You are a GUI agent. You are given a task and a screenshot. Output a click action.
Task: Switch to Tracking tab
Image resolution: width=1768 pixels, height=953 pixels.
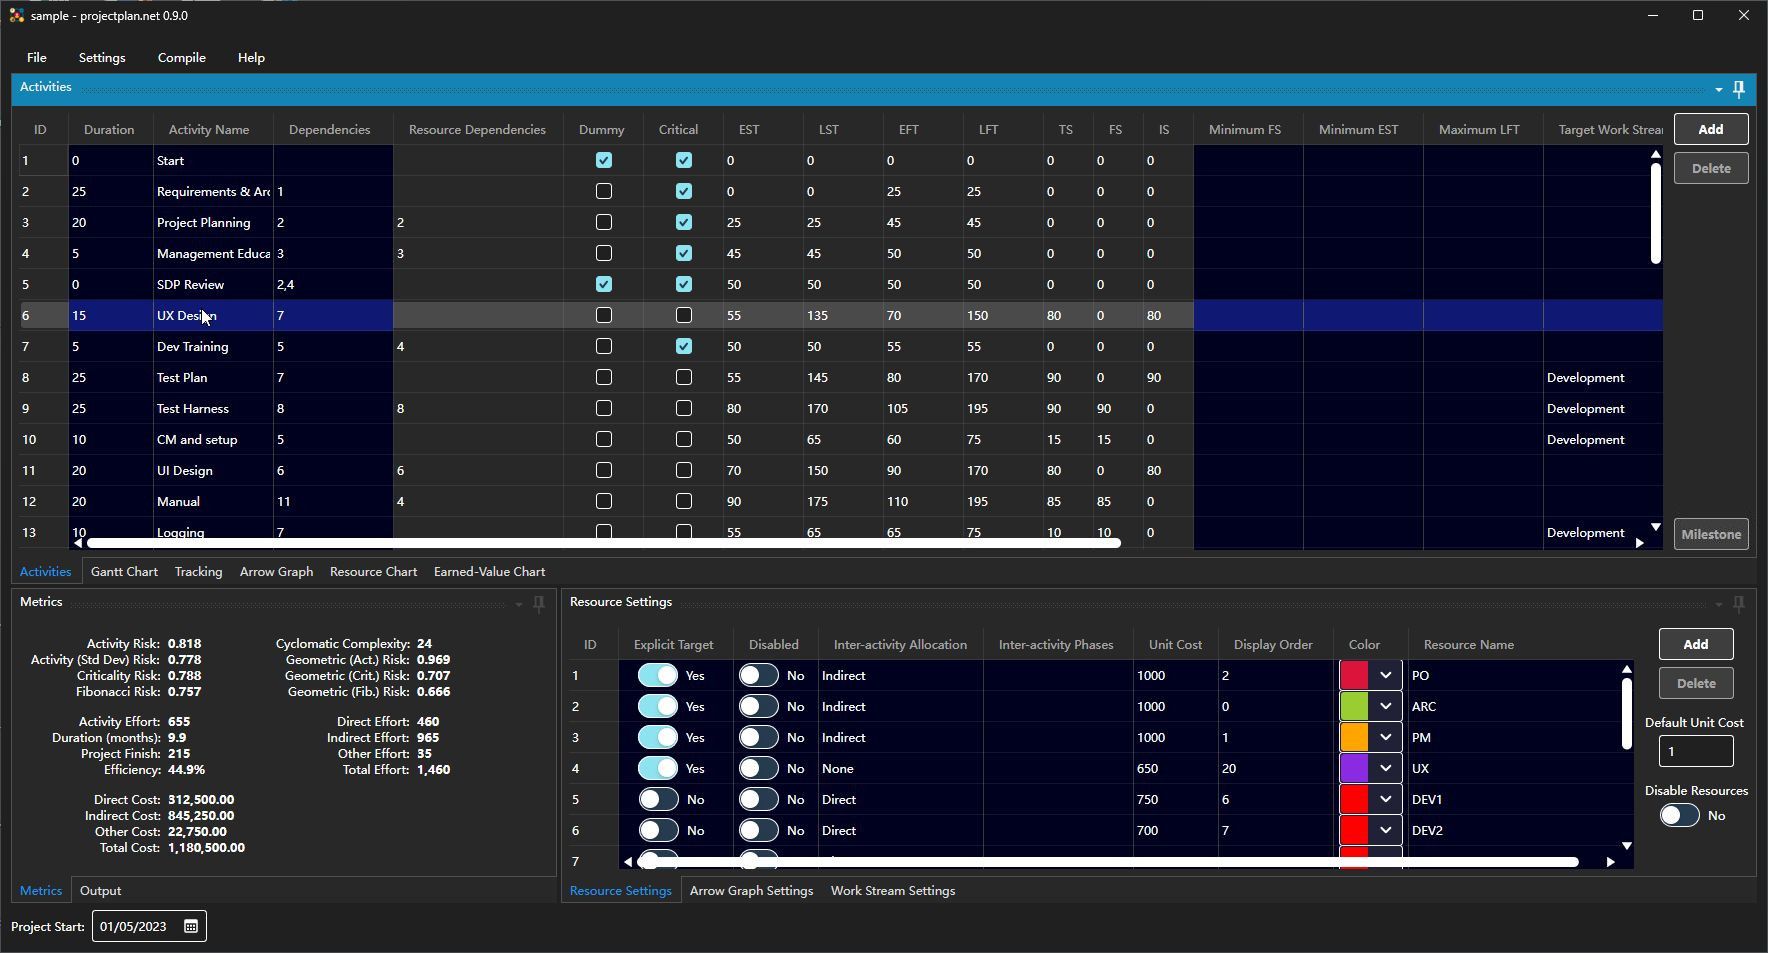point(198,572)
